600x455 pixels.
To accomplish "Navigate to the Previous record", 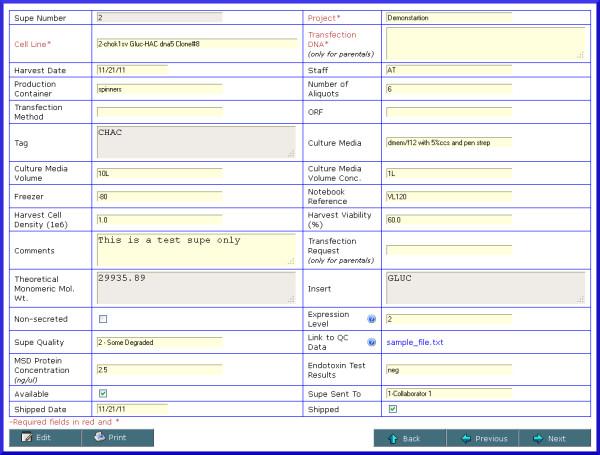I will coord(483,438).
